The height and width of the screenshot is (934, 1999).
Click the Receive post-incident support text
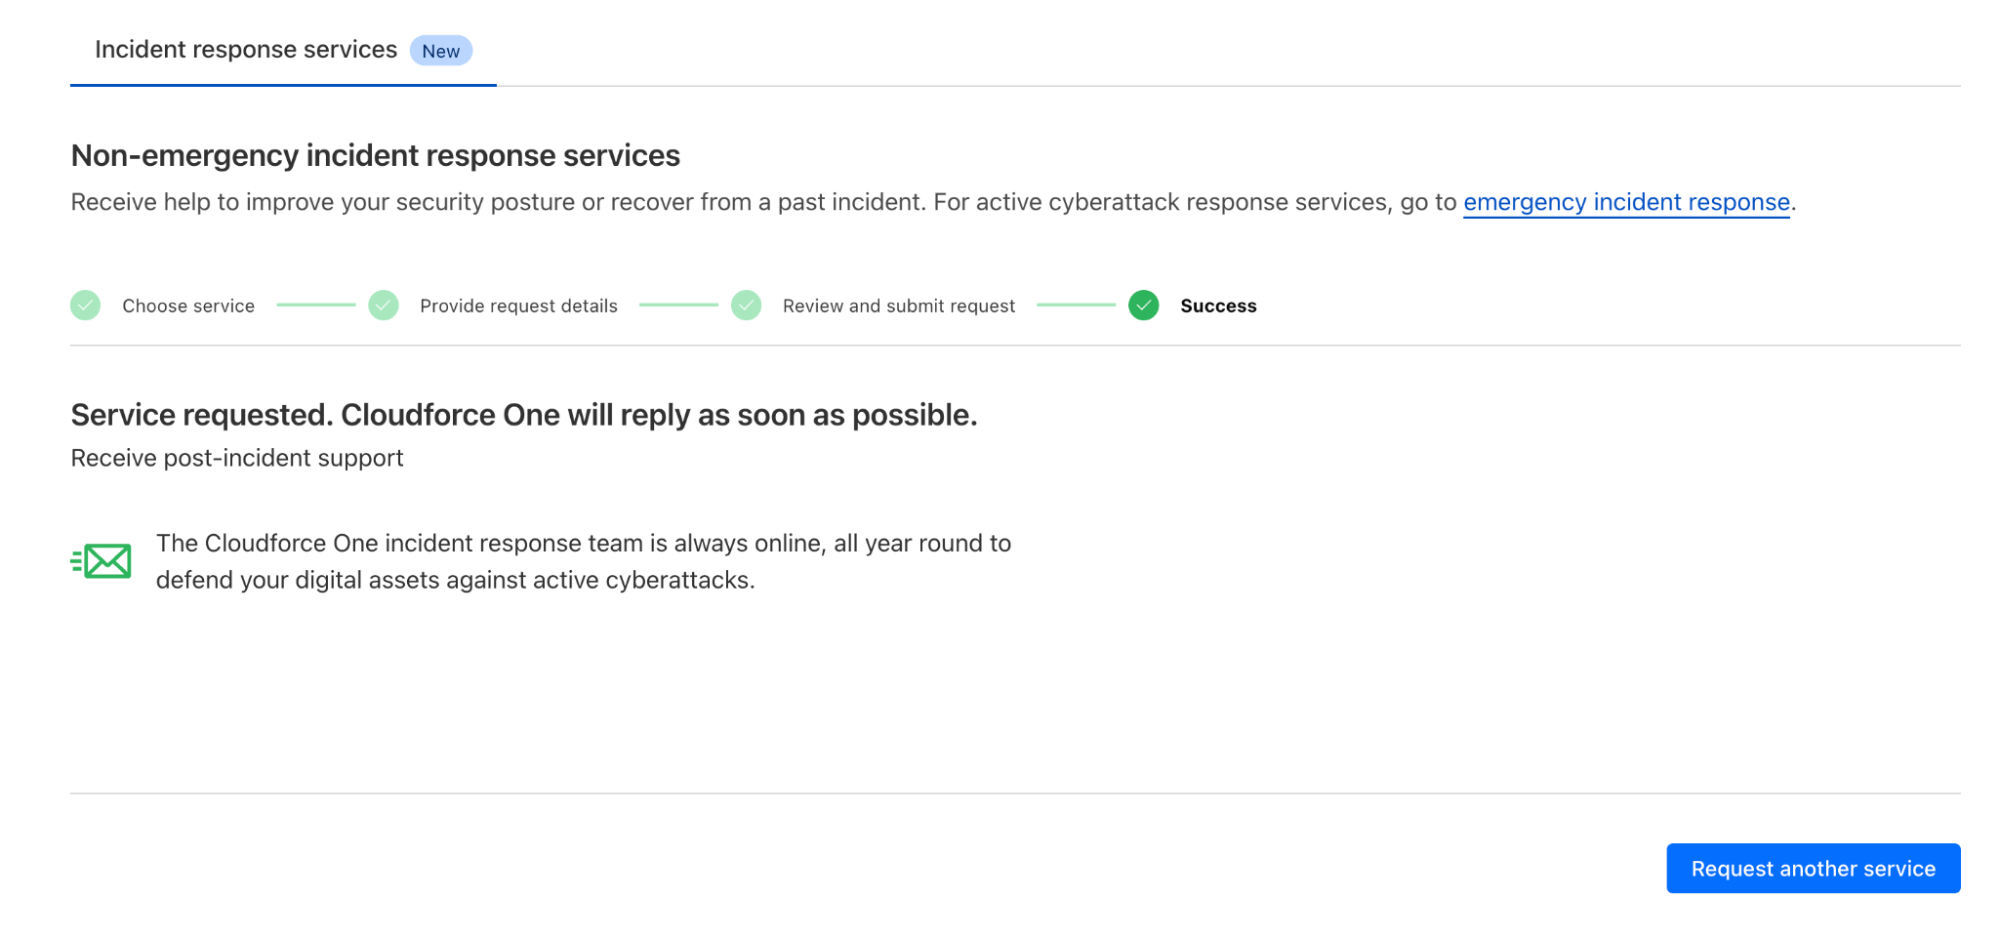(237, 458)
